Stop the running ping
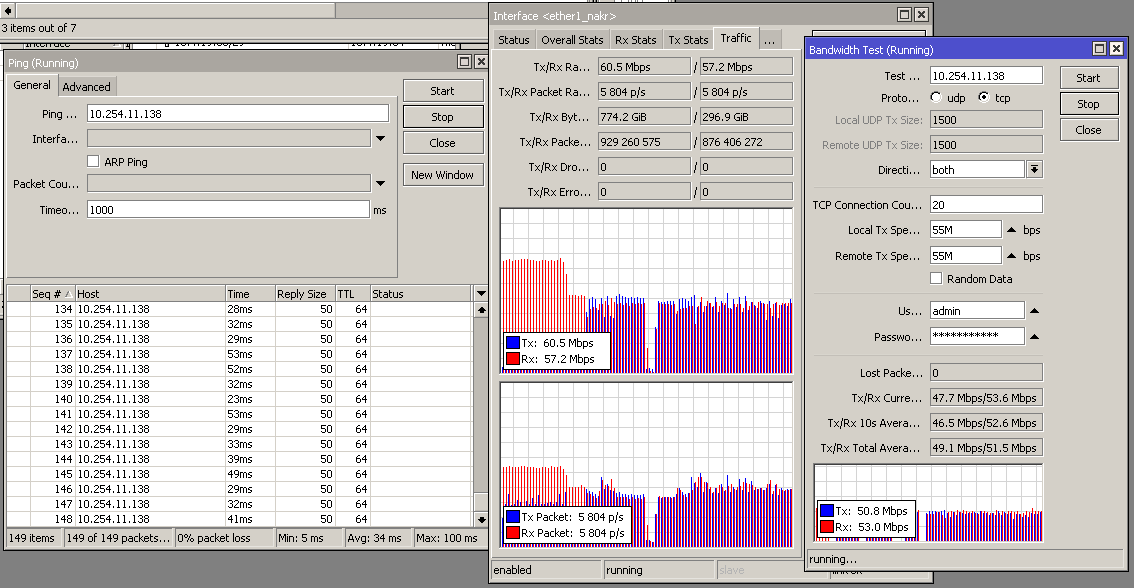Image resolution: width=1134 pixels, height=588 pixels. pyautogui.click(x=442, y=117)
